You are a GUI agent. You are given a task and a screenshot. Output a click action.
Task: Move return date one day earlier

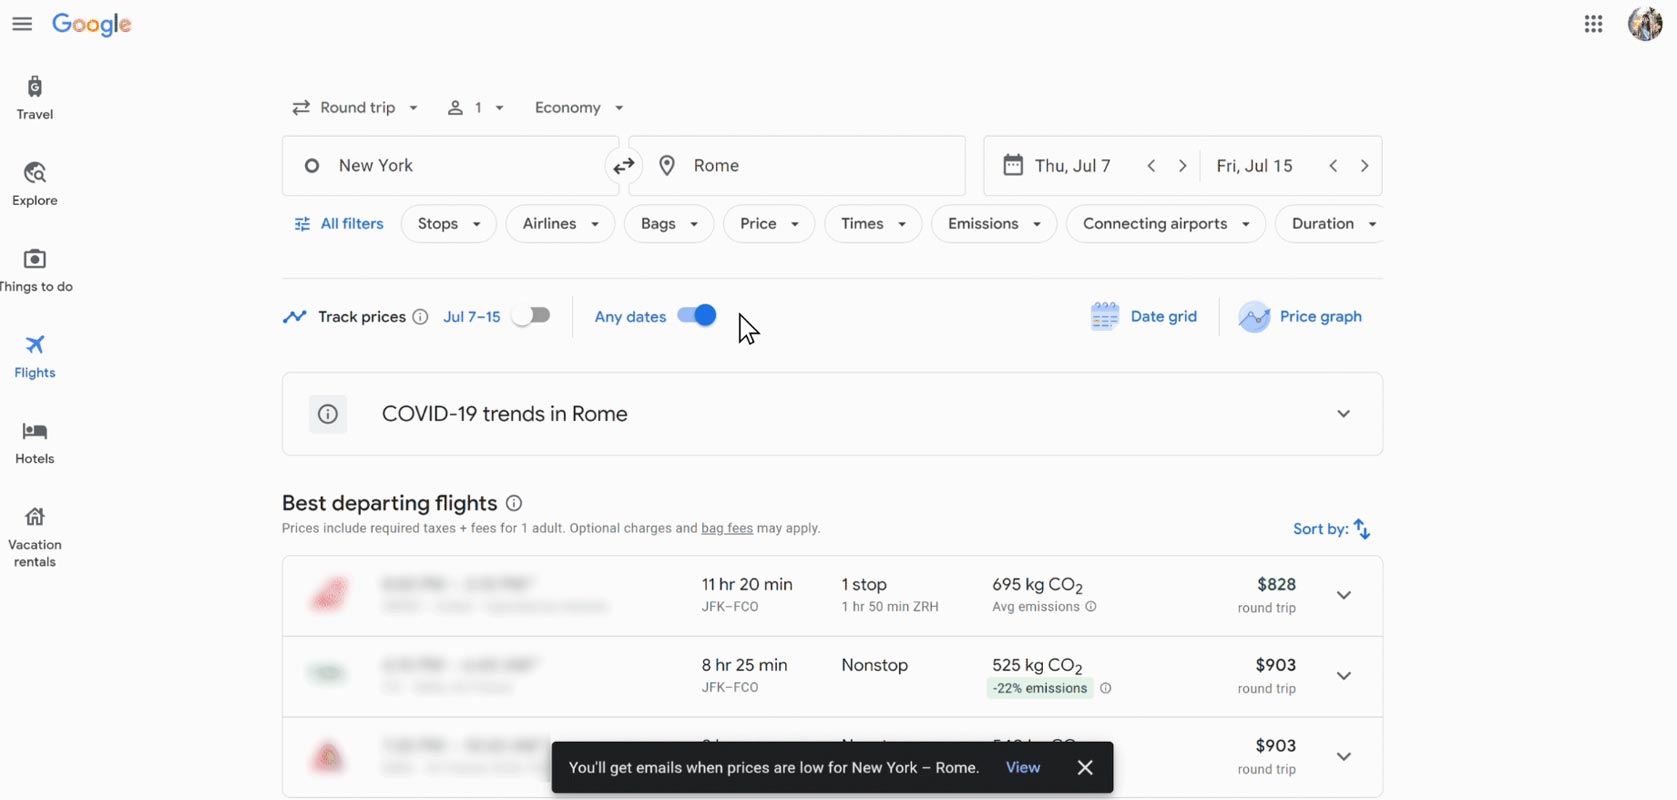[x=1333, y=166]
